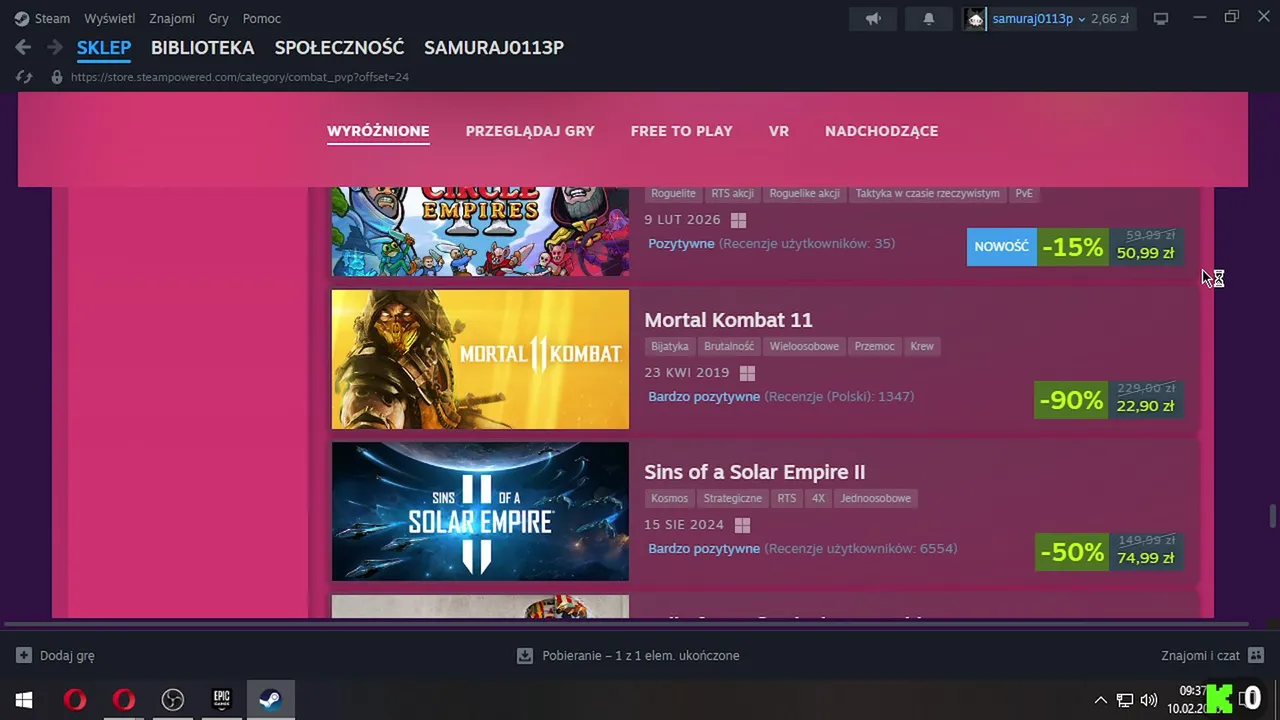Open the Znajomi menu
The height and width of the screenshot is (720, 1280).
172,18
